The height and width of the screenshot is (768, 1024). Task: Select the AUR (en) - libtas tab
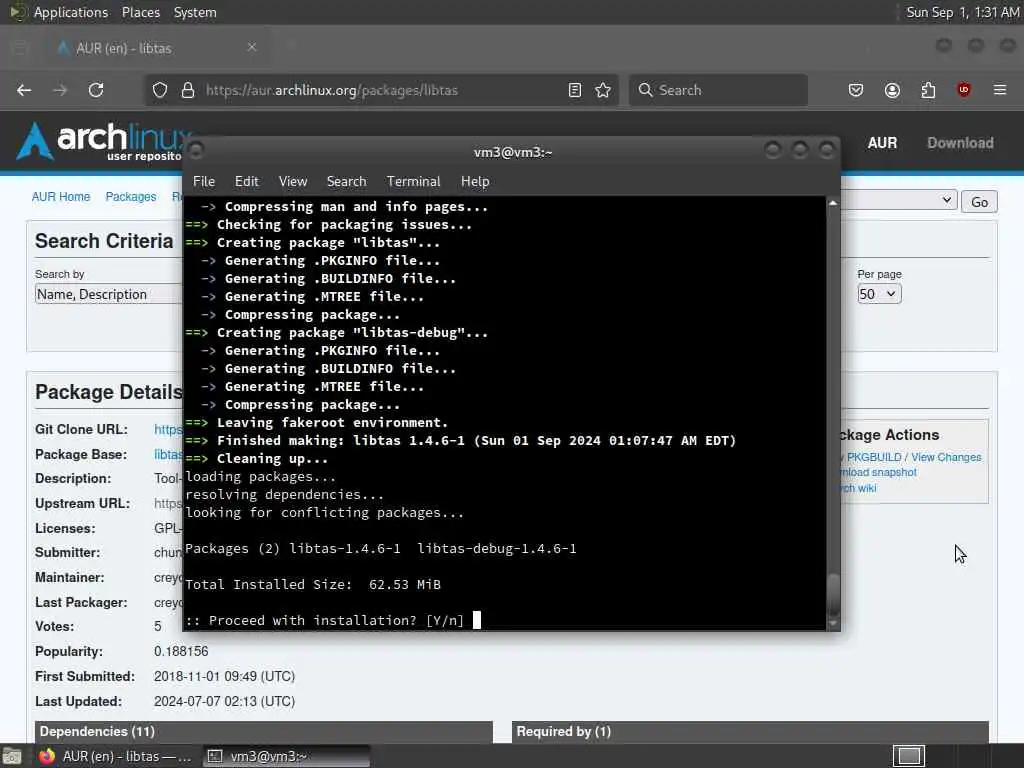click(157, 48)
